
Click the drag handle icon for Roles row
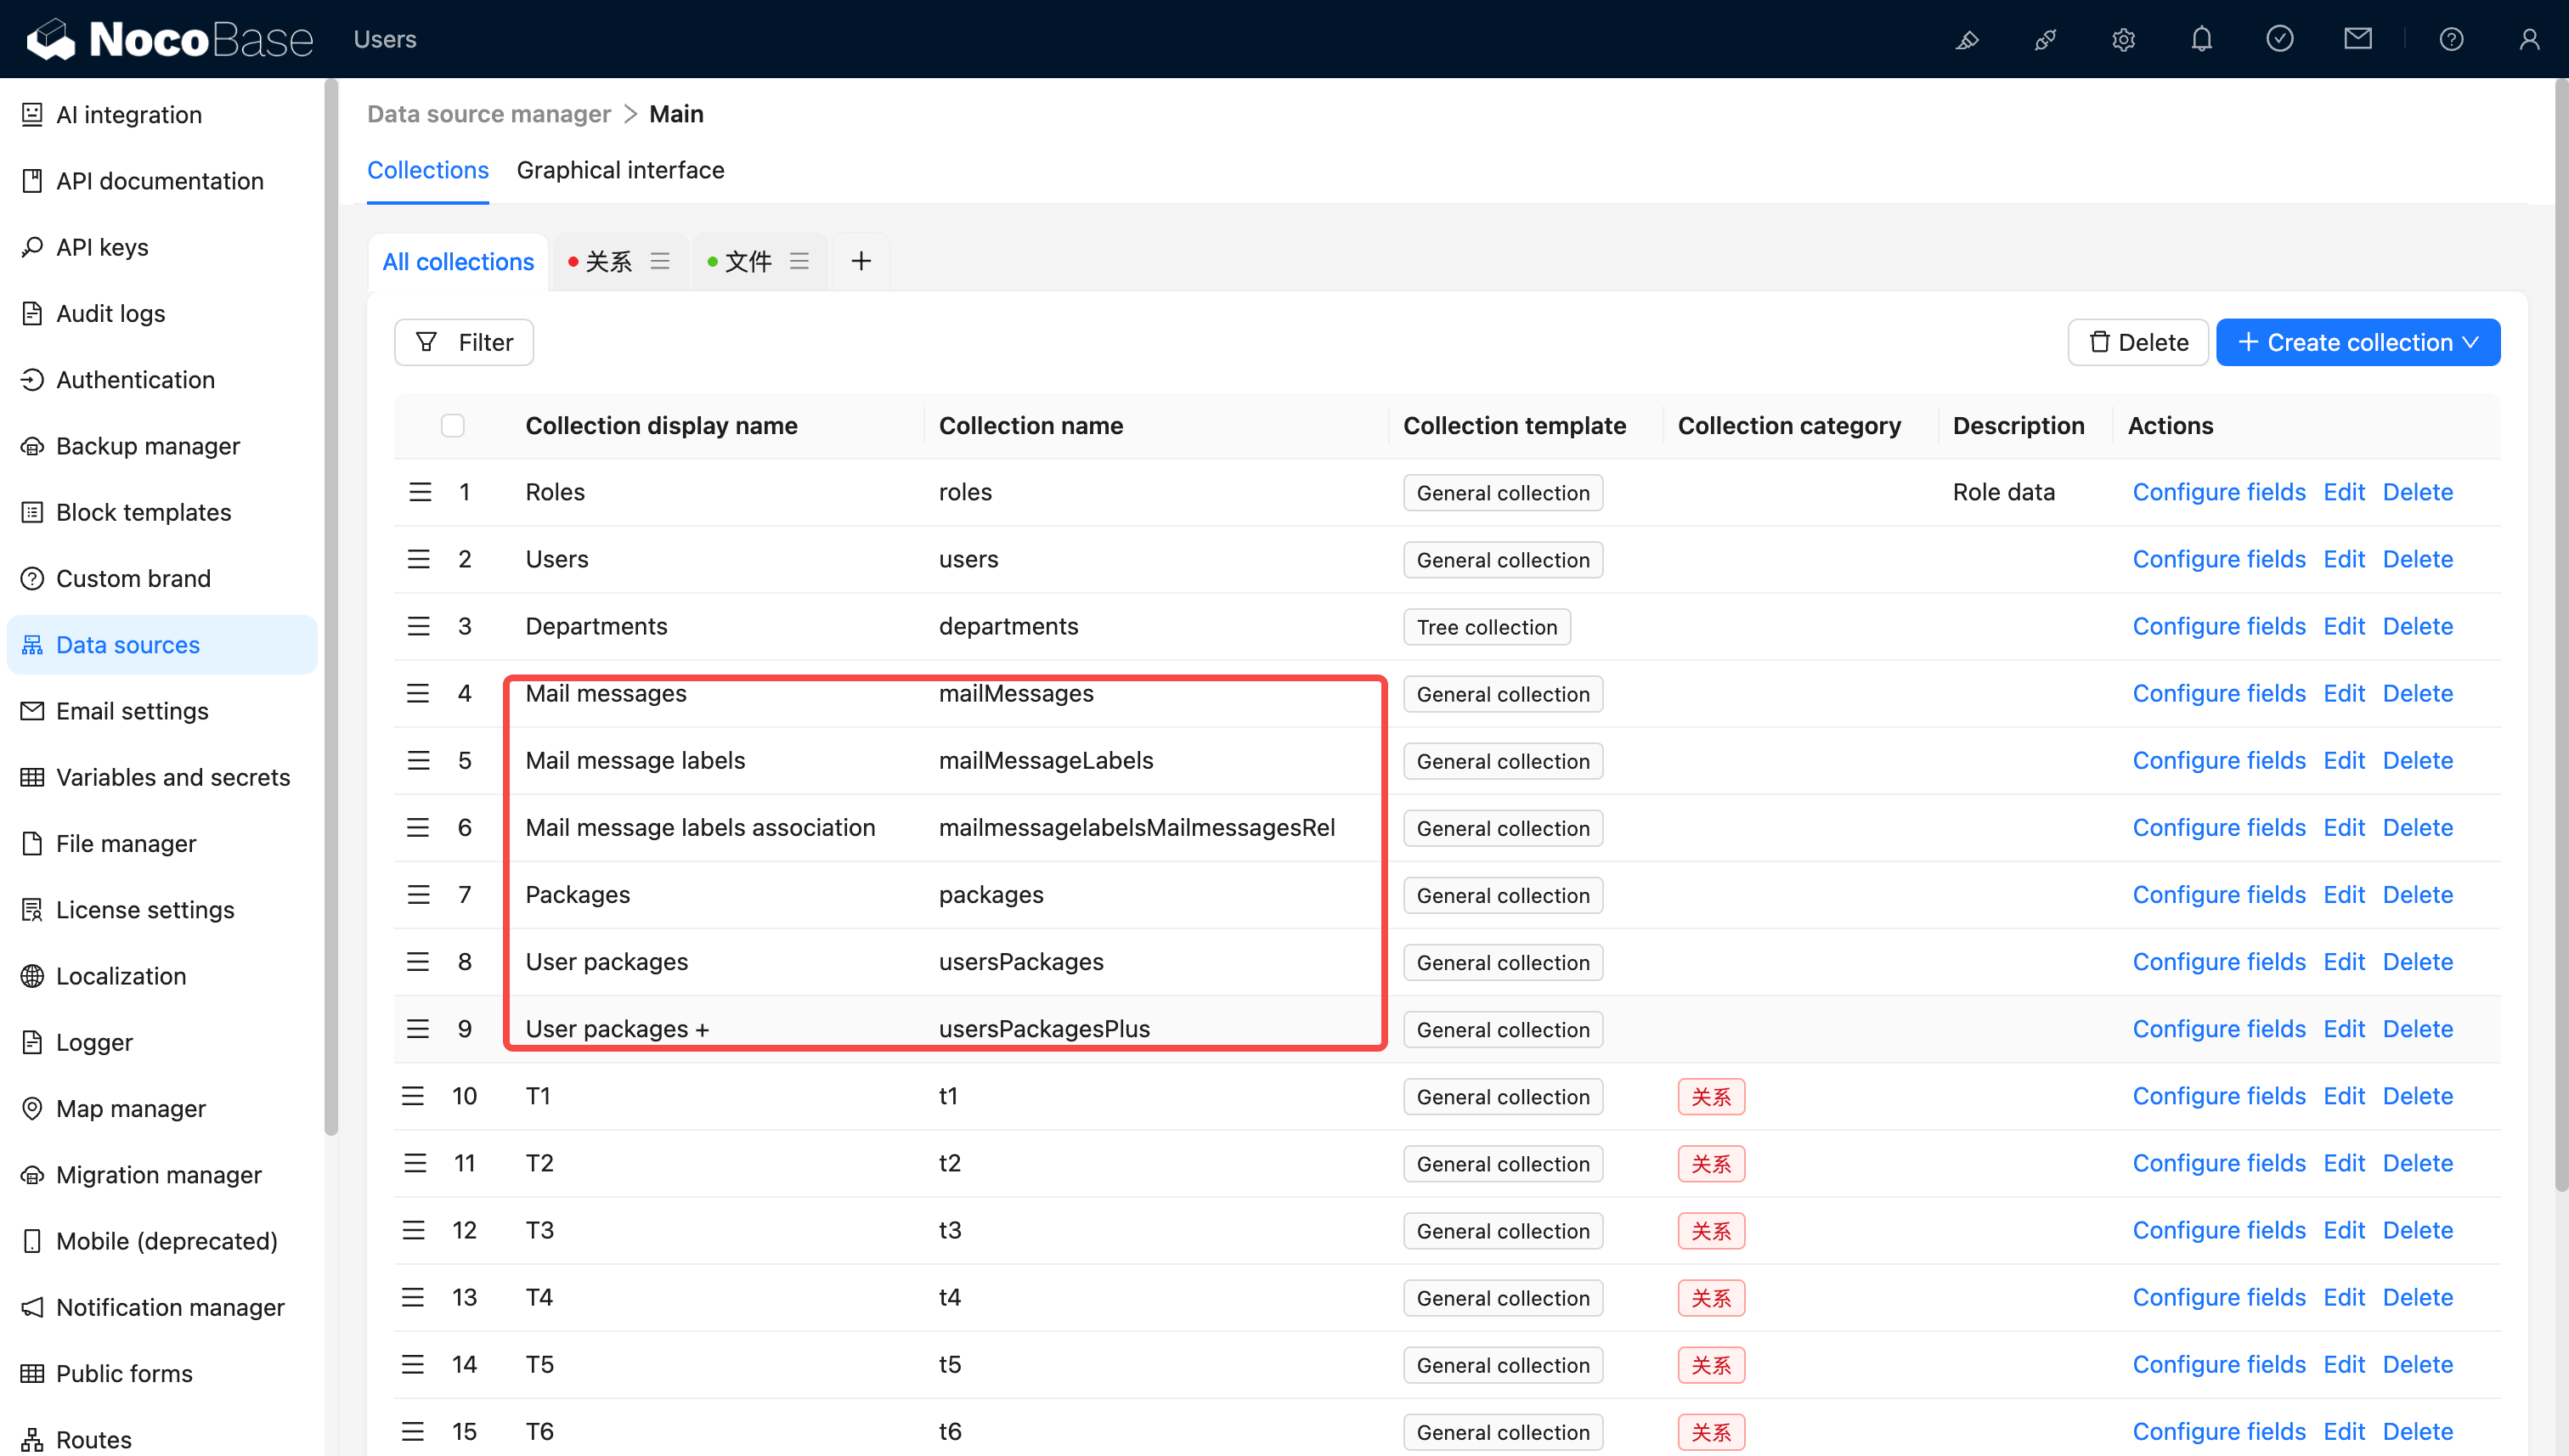click(419, 492)
